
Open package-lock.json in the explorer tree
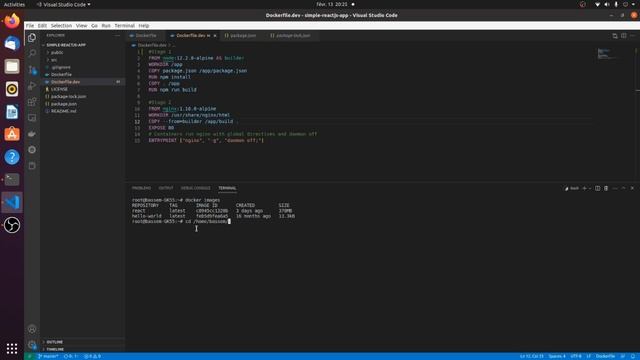click(68, 96)
